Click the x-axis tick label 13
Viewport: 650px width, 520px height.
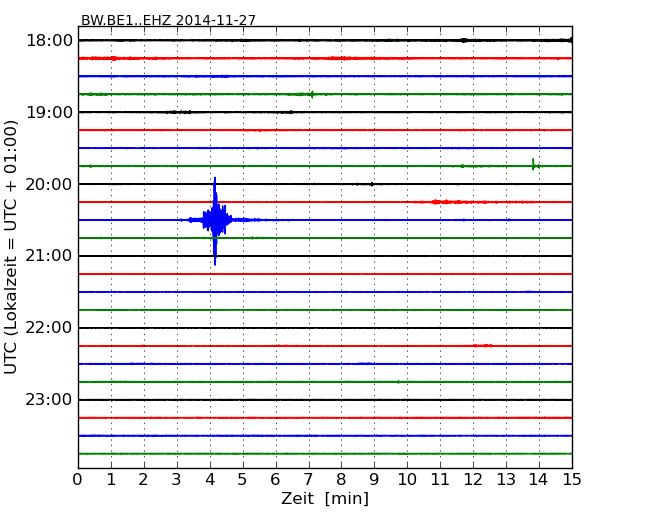[506, 480]
